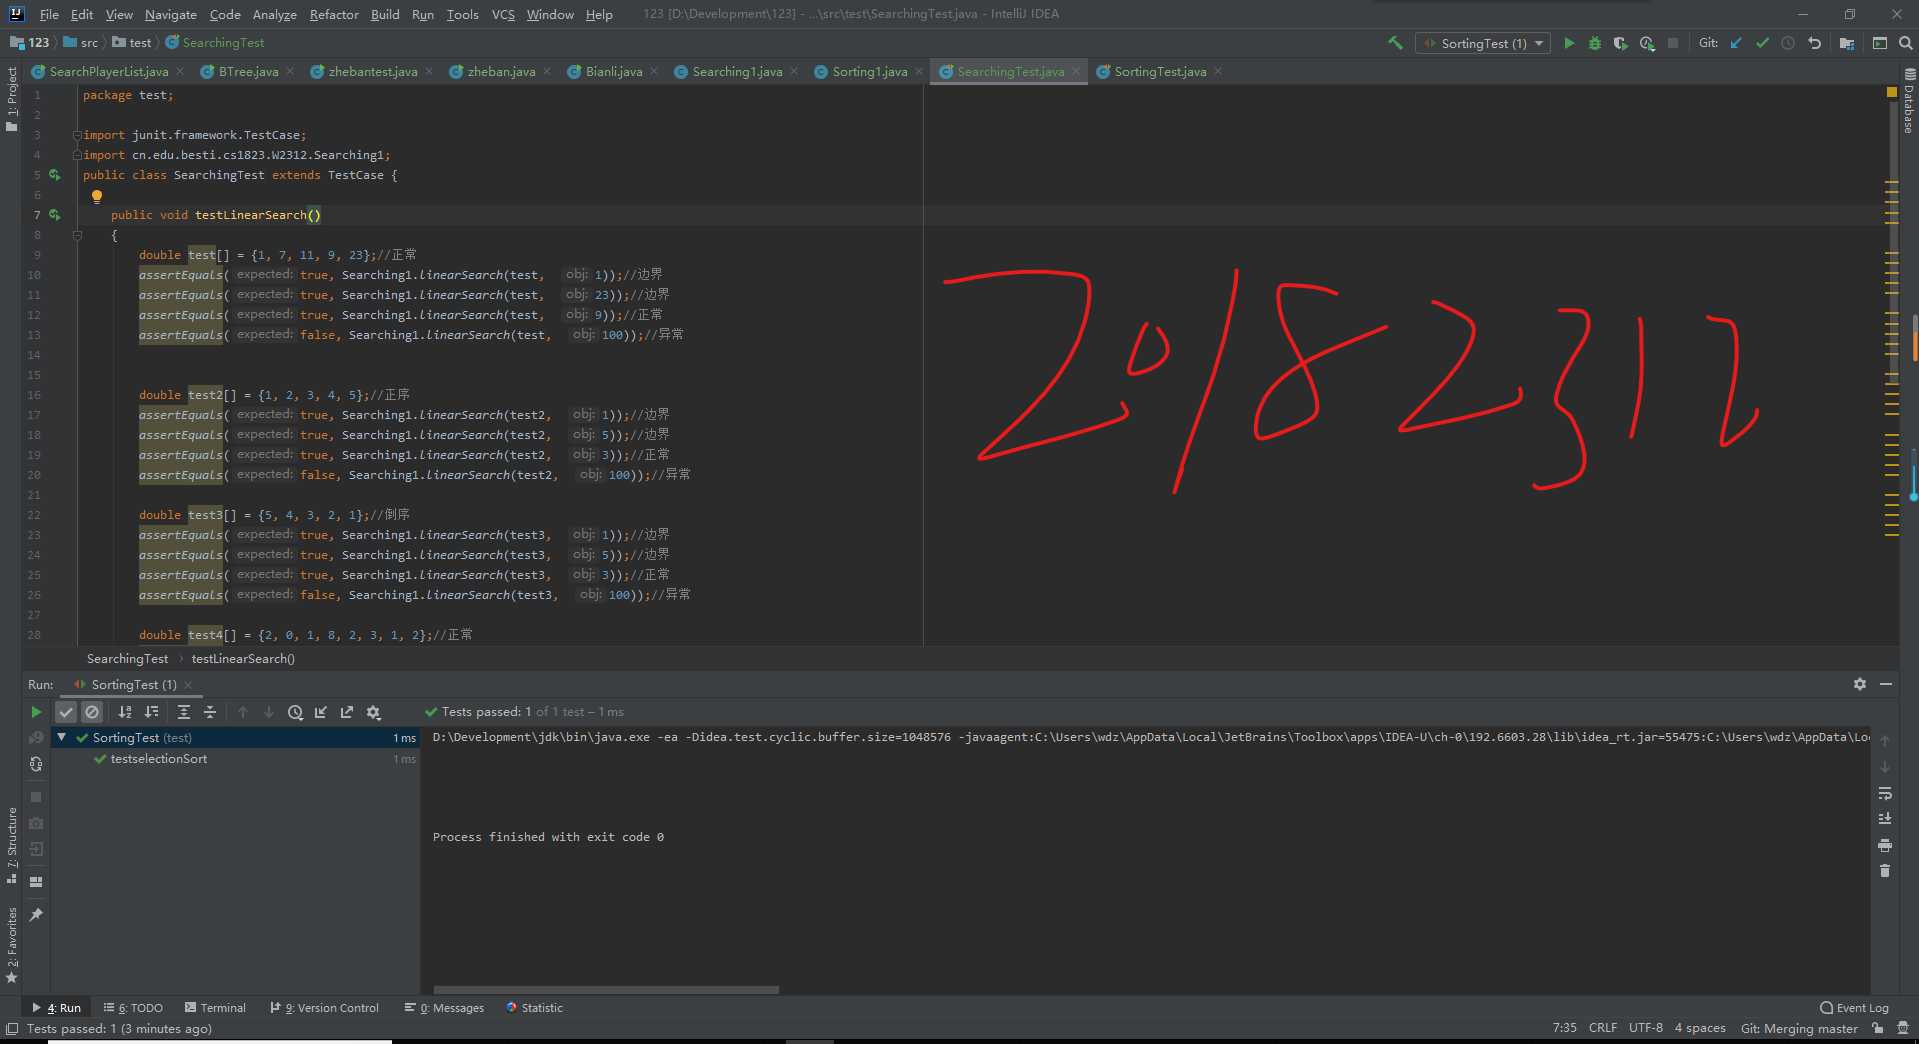Click the Git revert rollback icon

(x=1814, y=43)
